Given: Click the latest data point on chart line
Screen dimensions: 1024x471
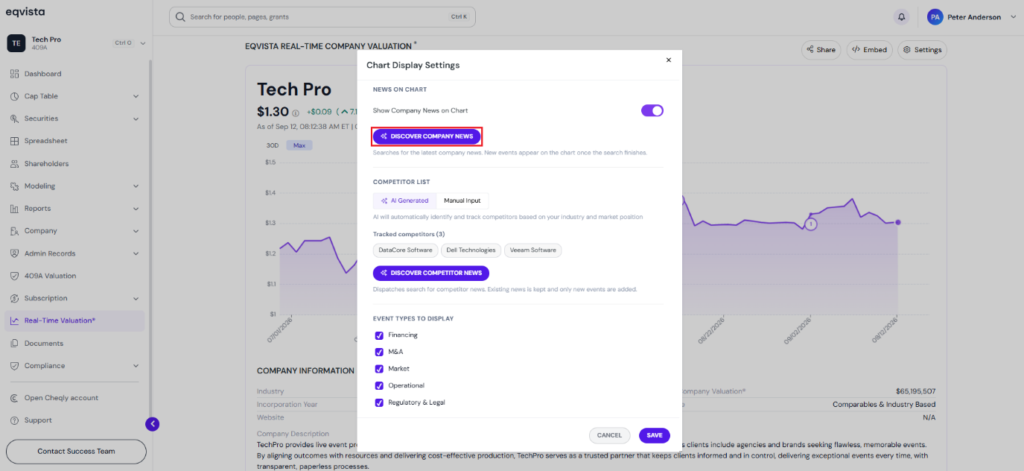Looking at the screenshot, I should pyautogui.click(x=898, y=223).
